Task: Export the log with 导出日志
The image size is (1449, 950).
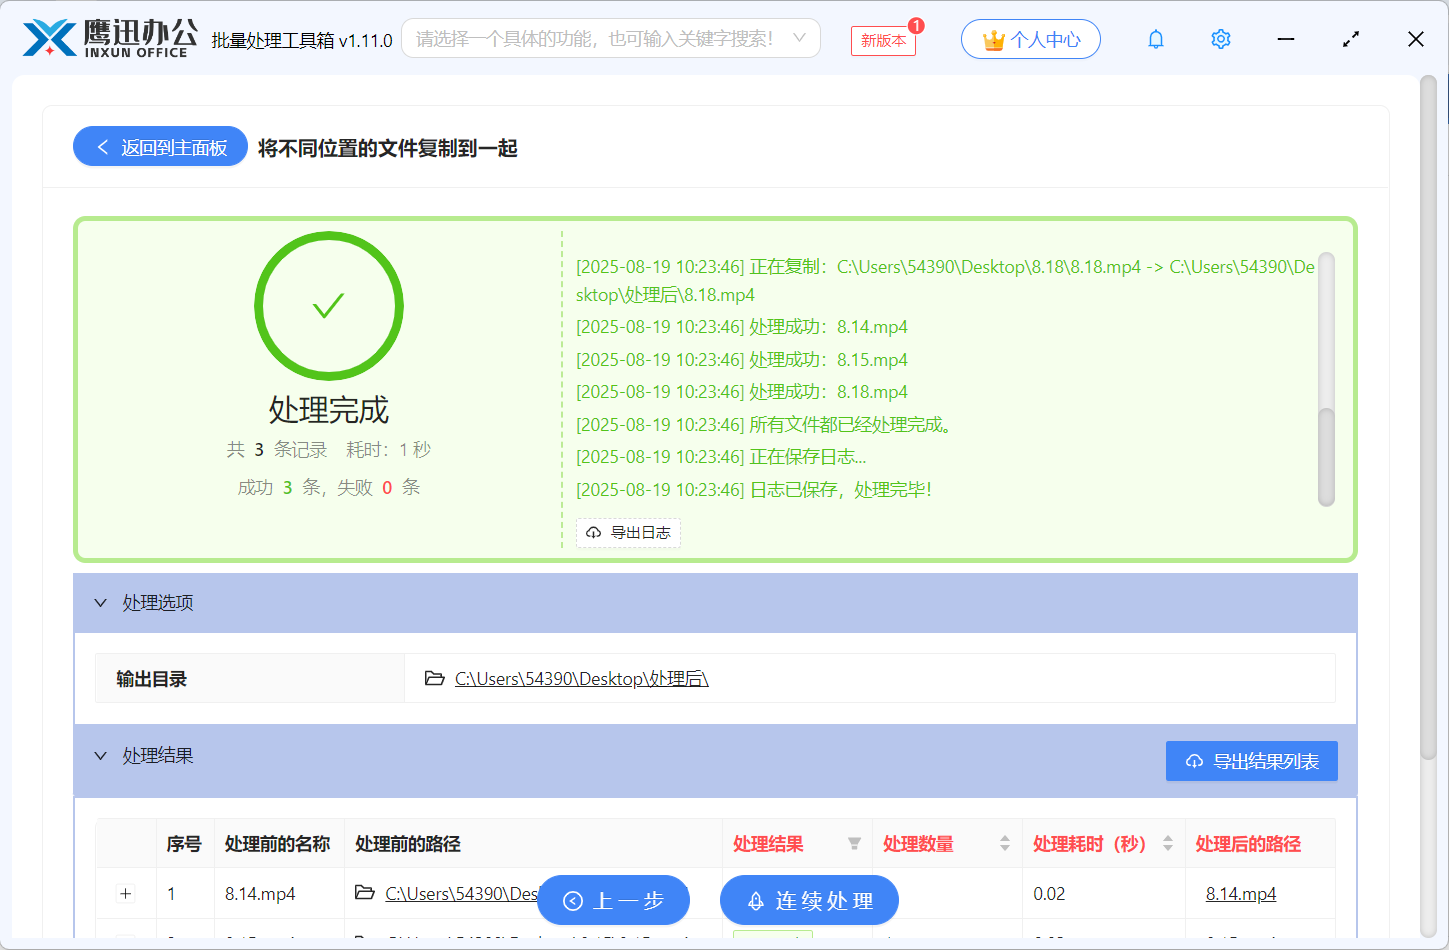Action: tap(628, 533)
